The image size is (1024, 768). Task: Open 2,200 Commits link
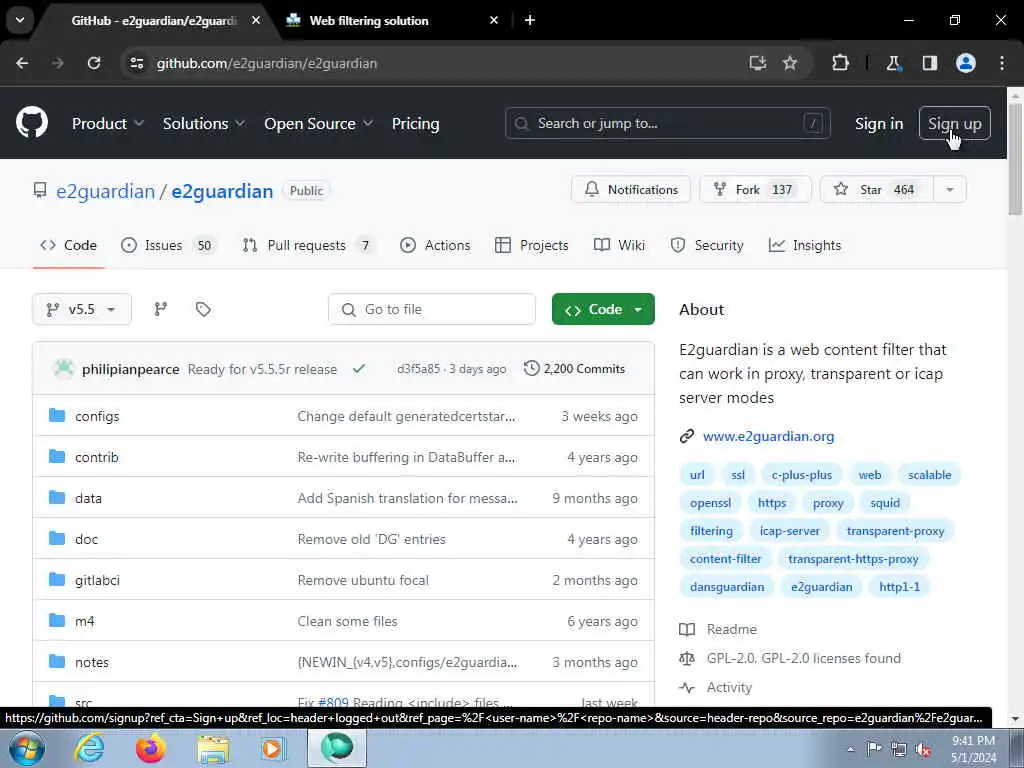click(x=574, y=368)
